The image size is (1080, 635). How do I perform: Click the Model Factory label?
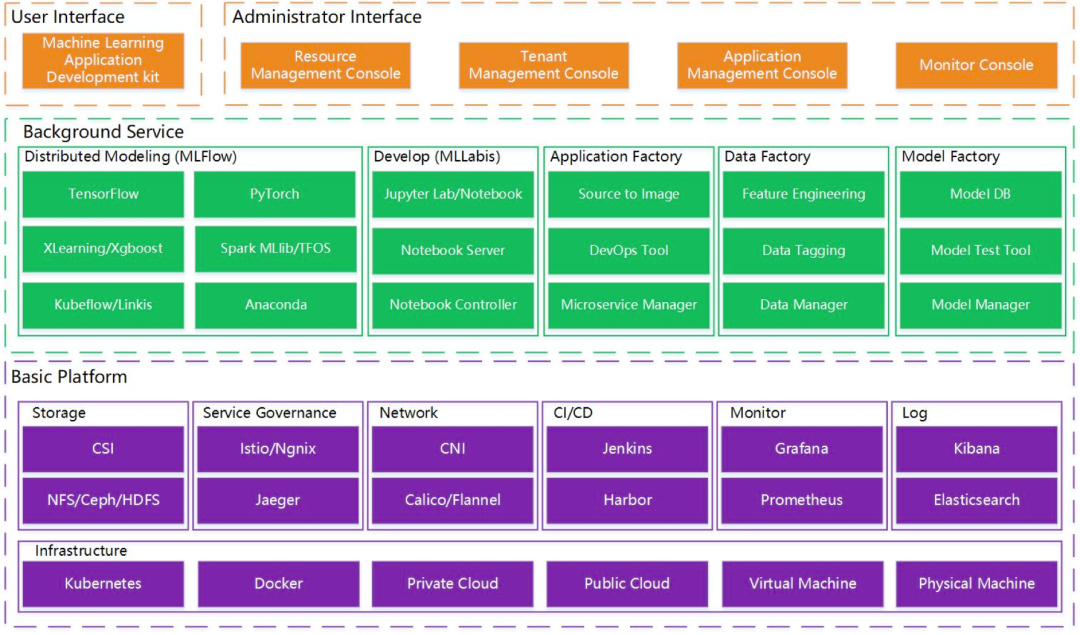coord(951,156)
